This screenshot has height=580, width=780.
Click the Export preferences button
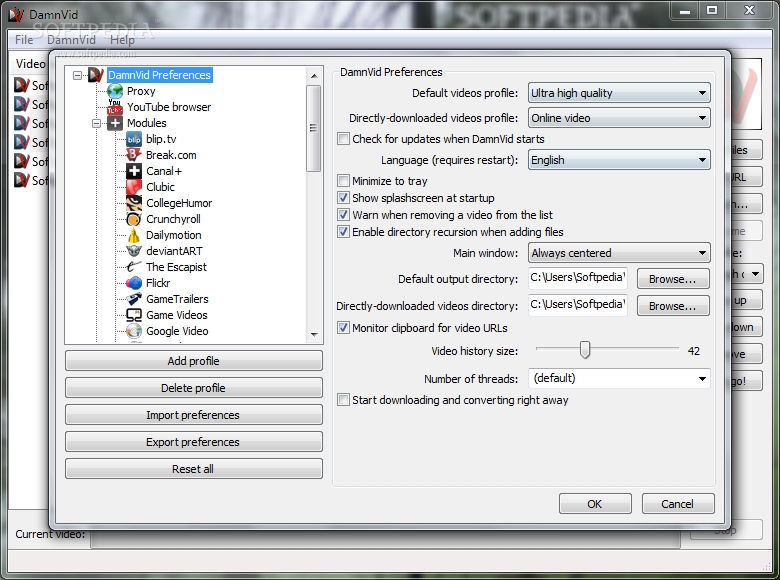click(194, 442)
